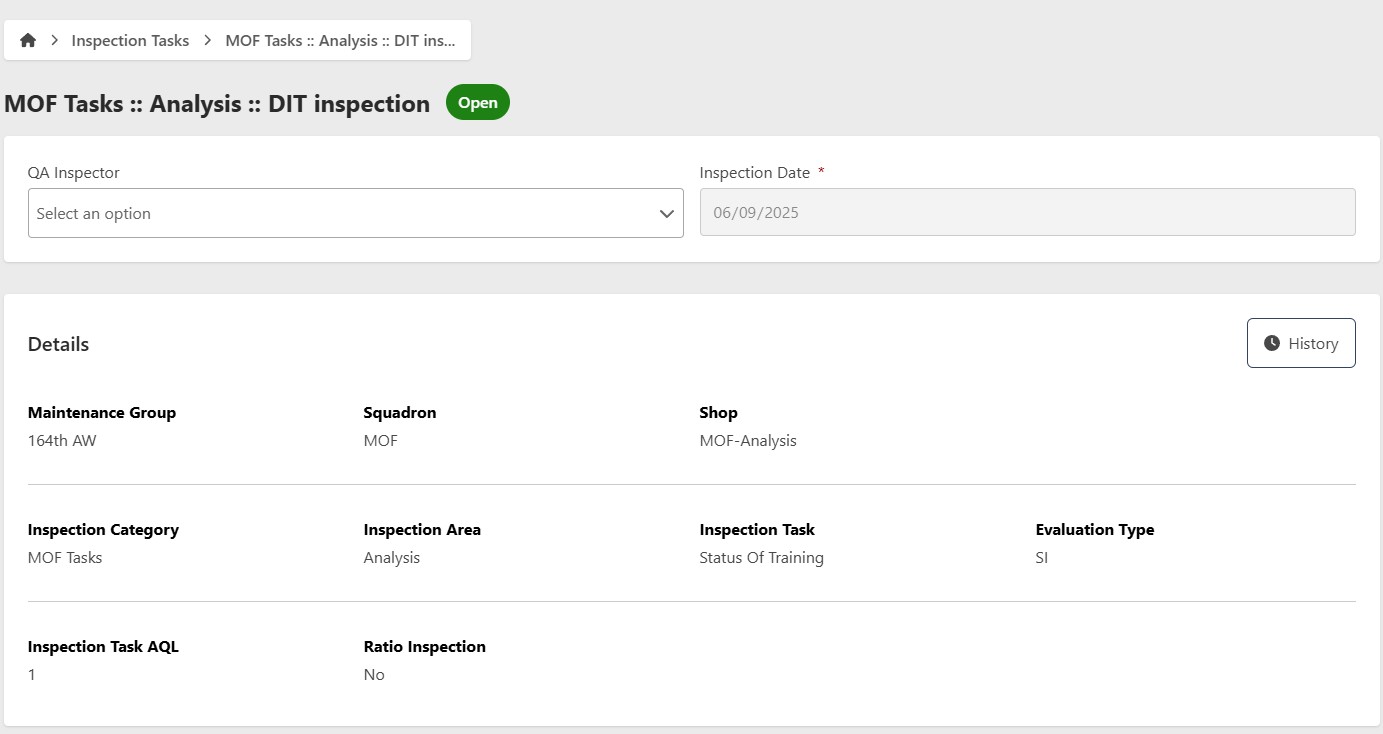
Task: Click the clock icon on the History button
Action: tap(1272, 343)
